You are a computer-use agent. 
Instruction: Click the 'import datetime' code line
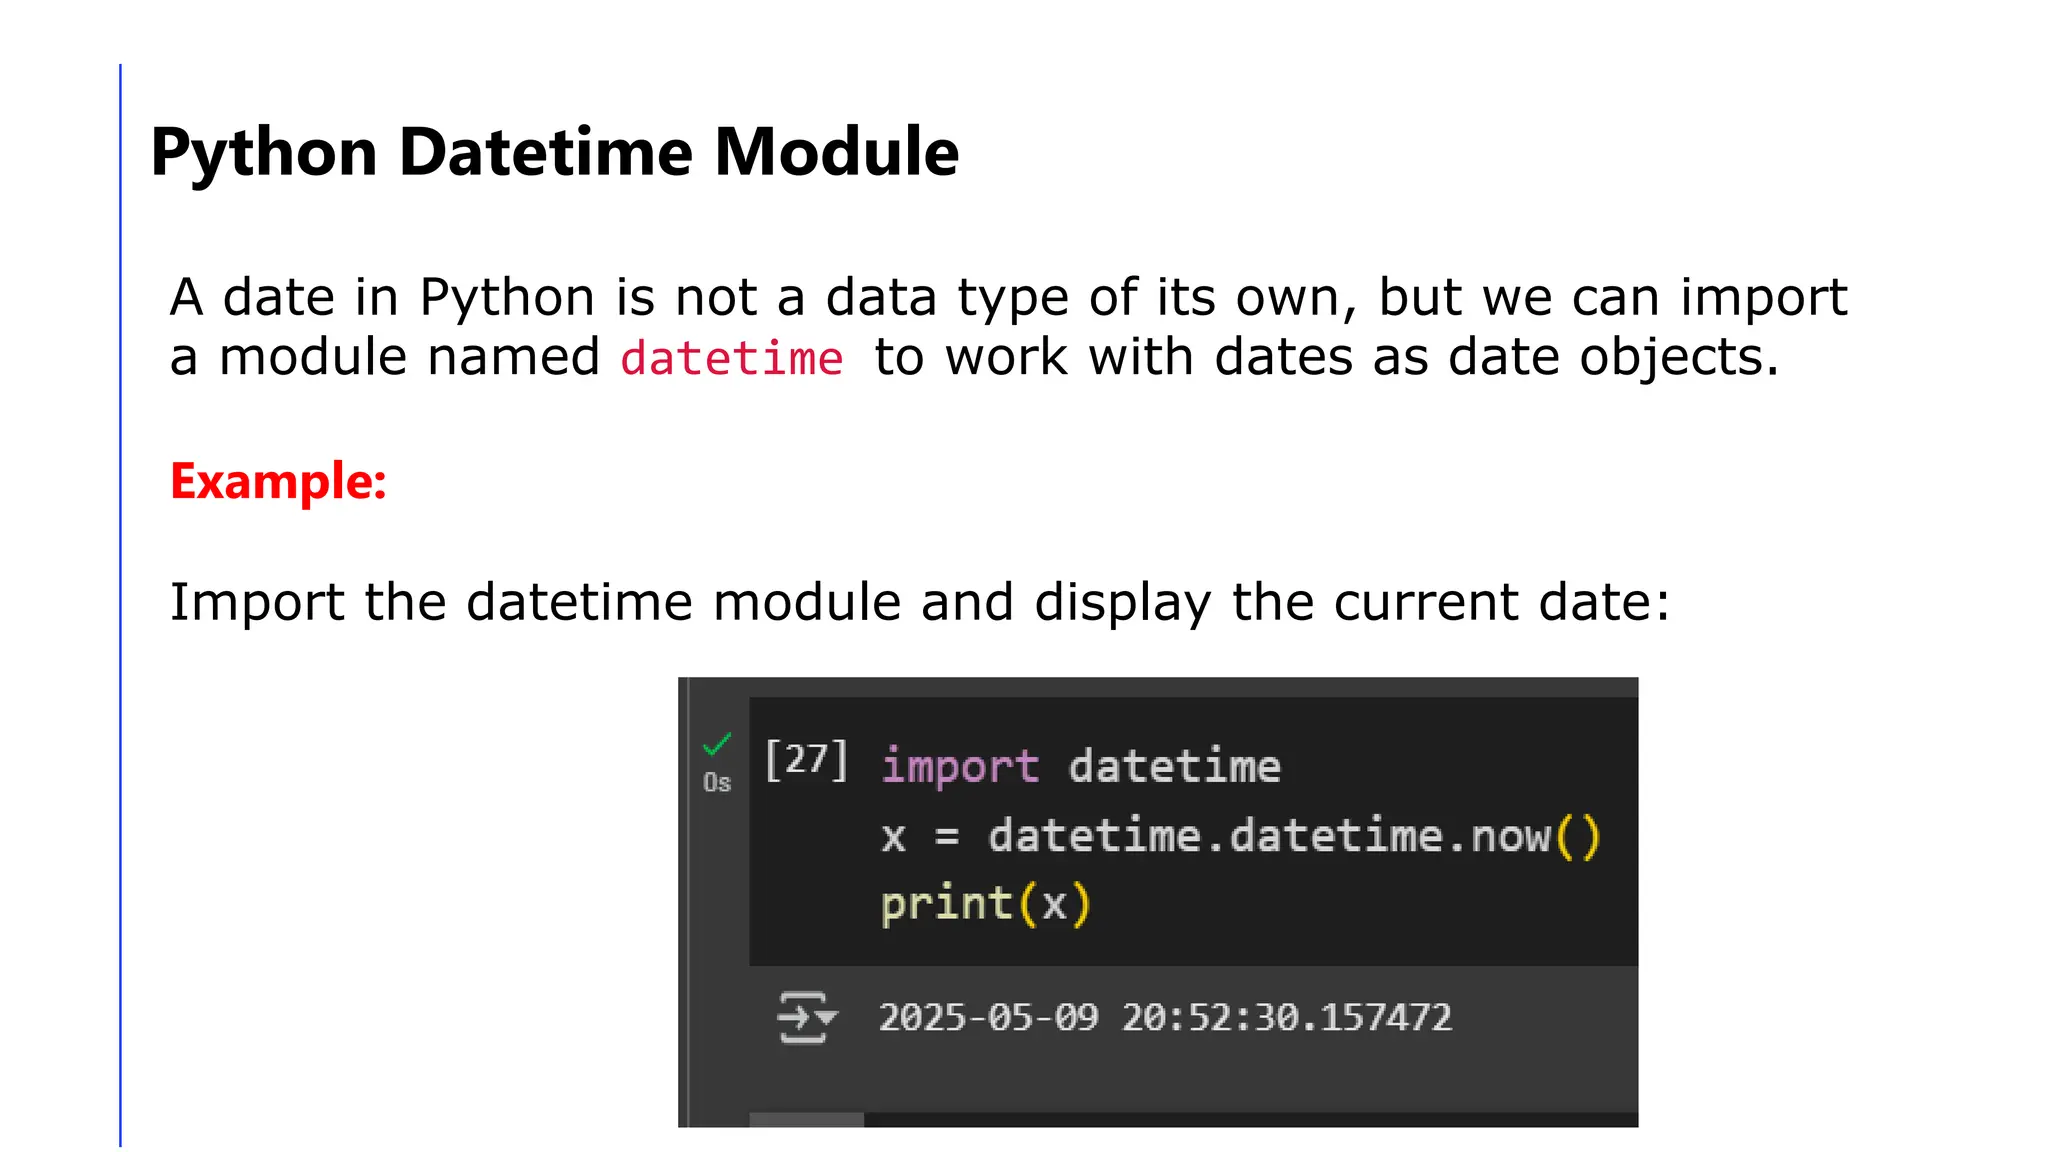1081,766
